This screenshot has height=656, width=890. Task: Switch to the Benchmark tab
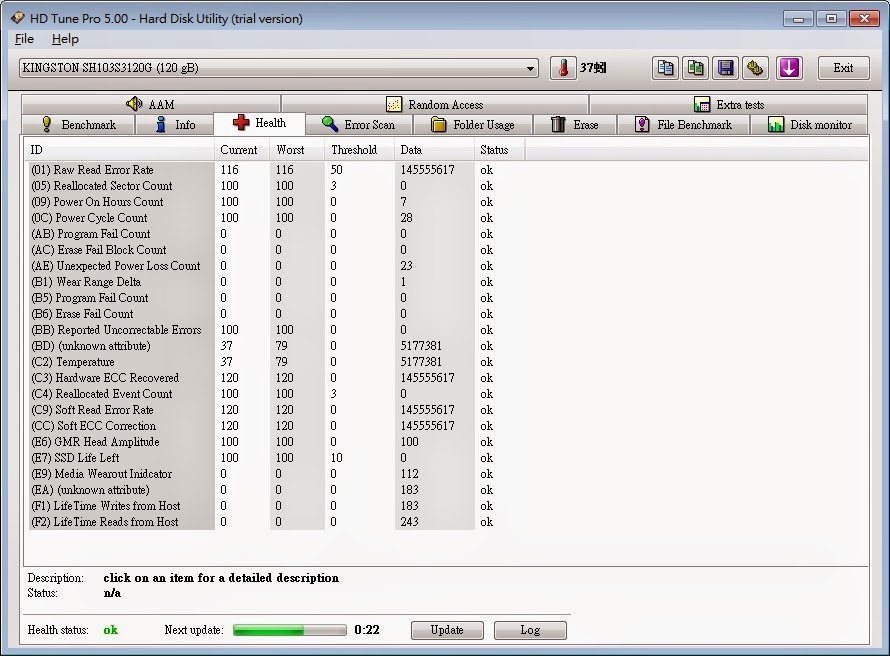point(78,124)
